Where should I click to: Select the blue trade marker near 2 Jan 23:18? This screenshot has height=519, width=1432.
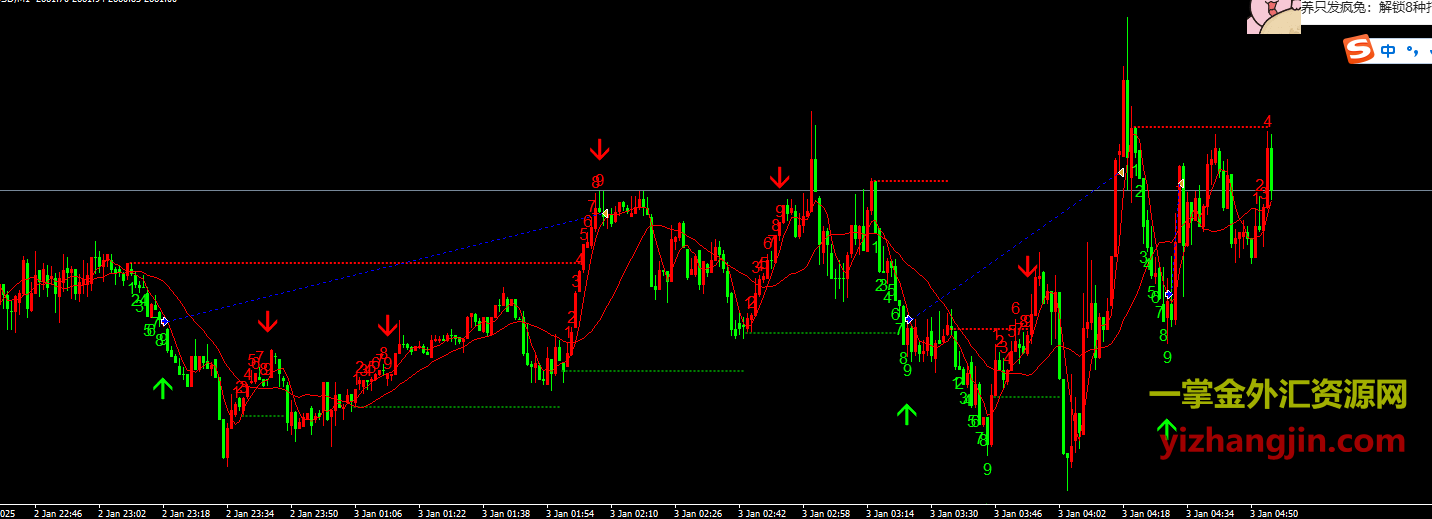point(164,321)
